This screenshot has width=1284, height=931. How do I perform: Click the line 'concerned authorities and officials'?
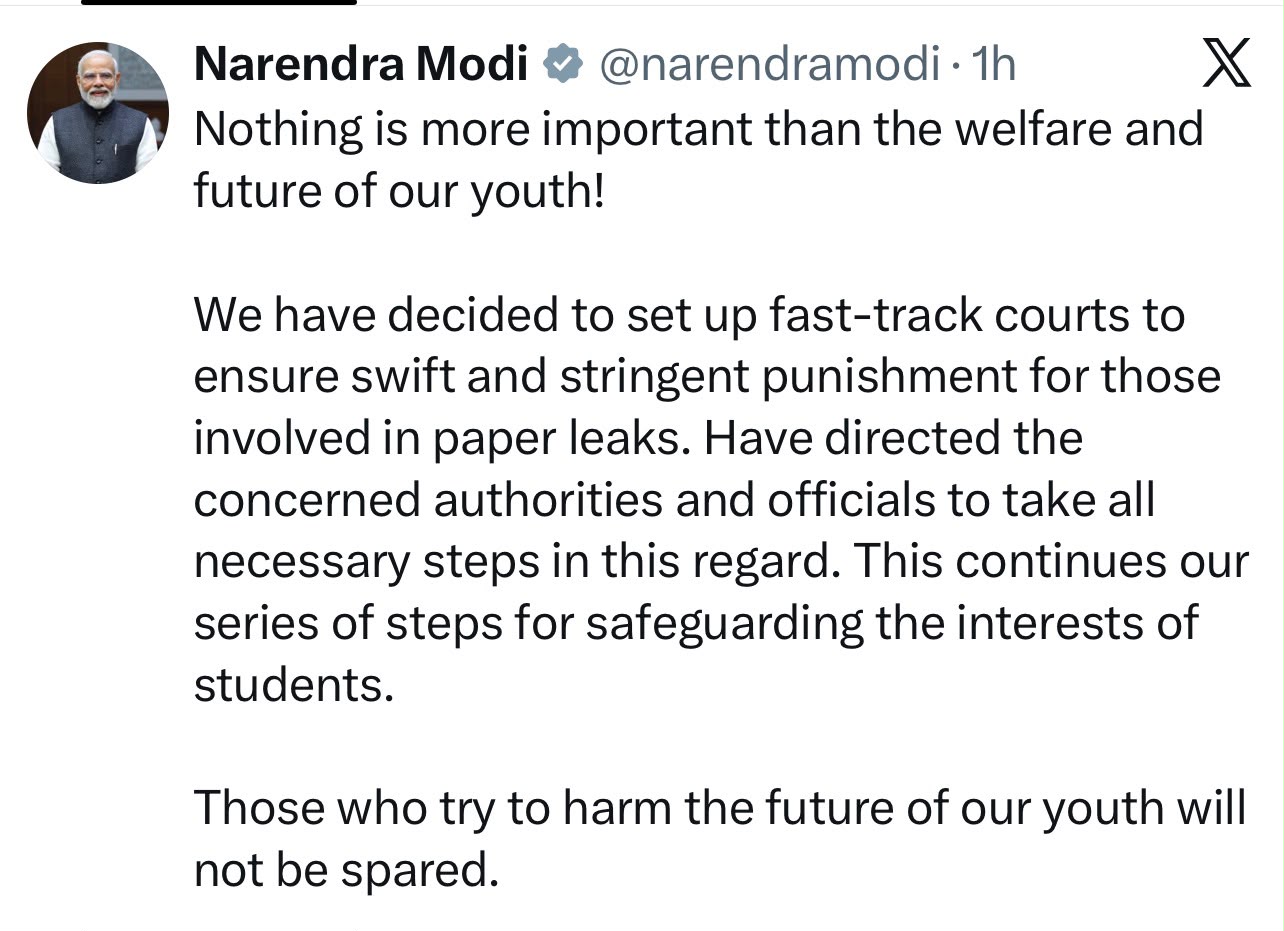[674, 500]
